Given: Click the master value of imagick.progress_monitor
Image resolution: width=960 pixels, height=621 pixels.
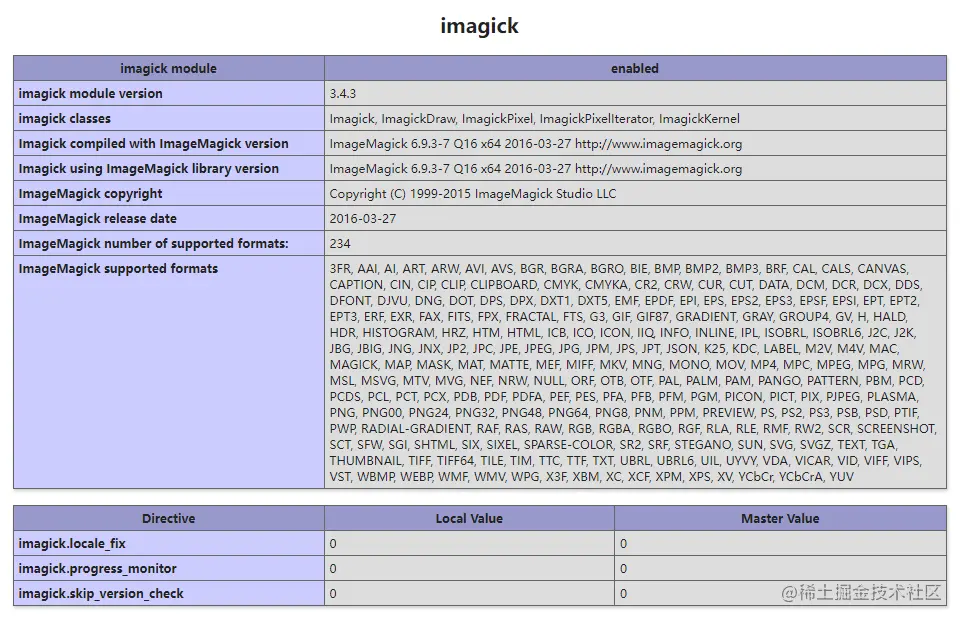Looking at the screenshot, I should [623, 569].
